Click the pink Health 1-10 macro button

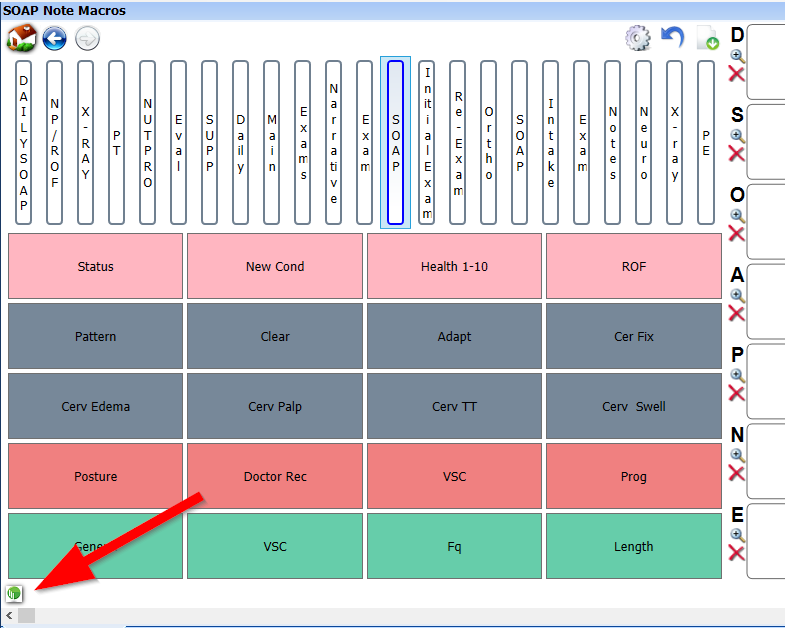(x=454, y=267)
